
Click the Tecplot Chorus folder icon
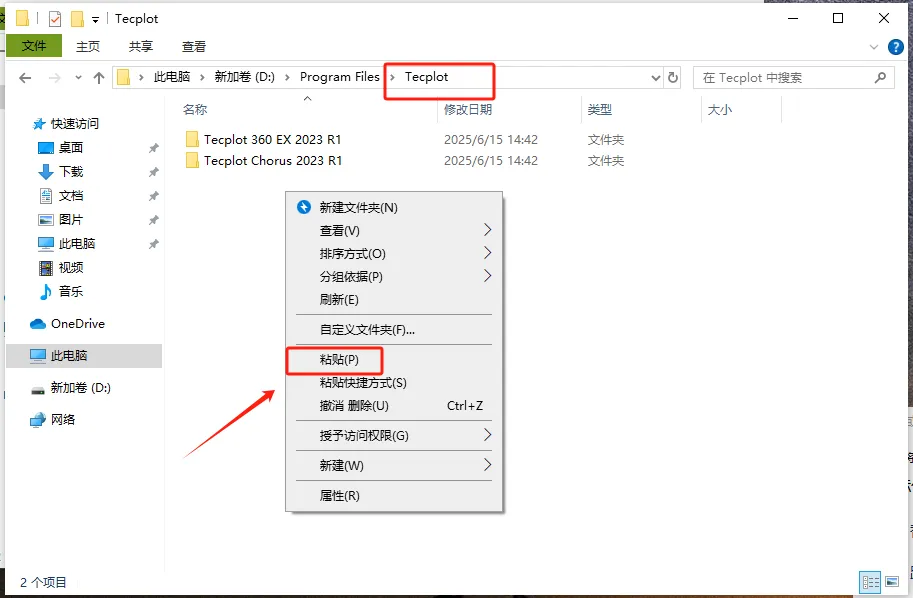(x=192, y=160)
